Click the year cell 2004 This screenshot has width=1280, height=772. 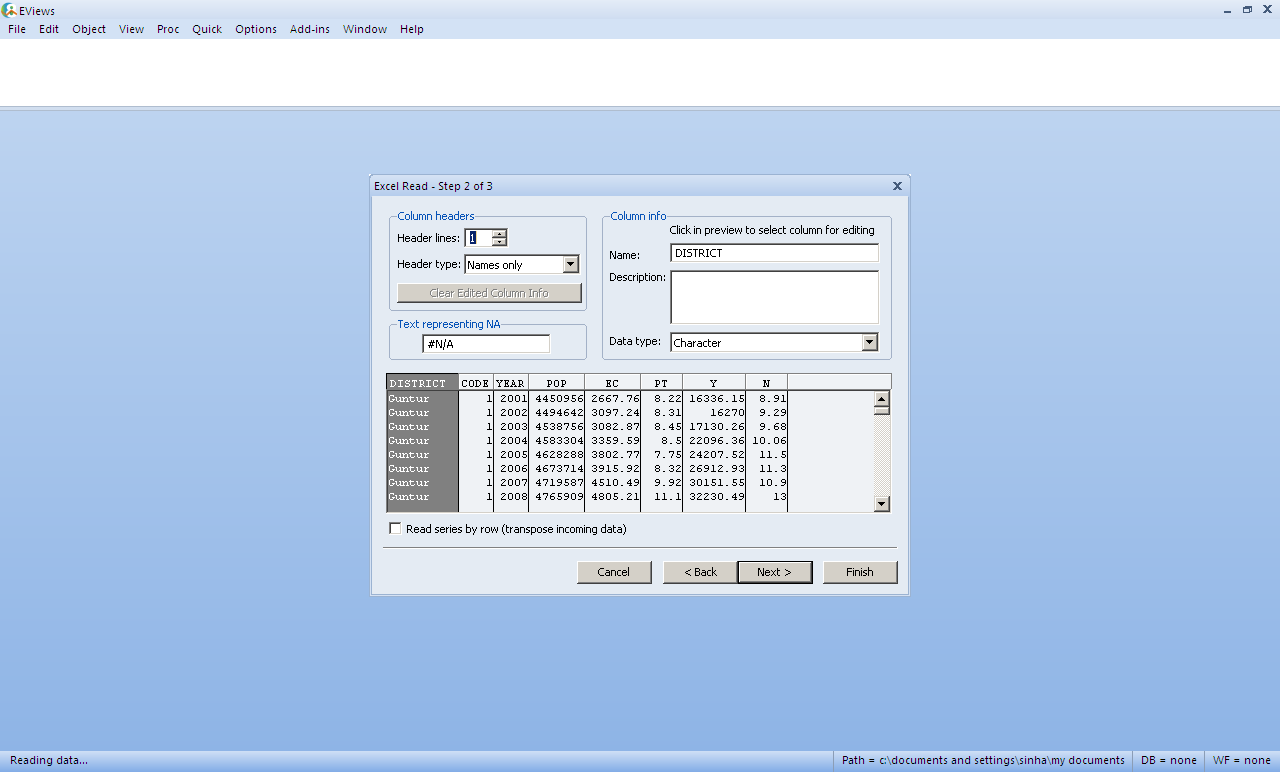(x=513, y=441)
